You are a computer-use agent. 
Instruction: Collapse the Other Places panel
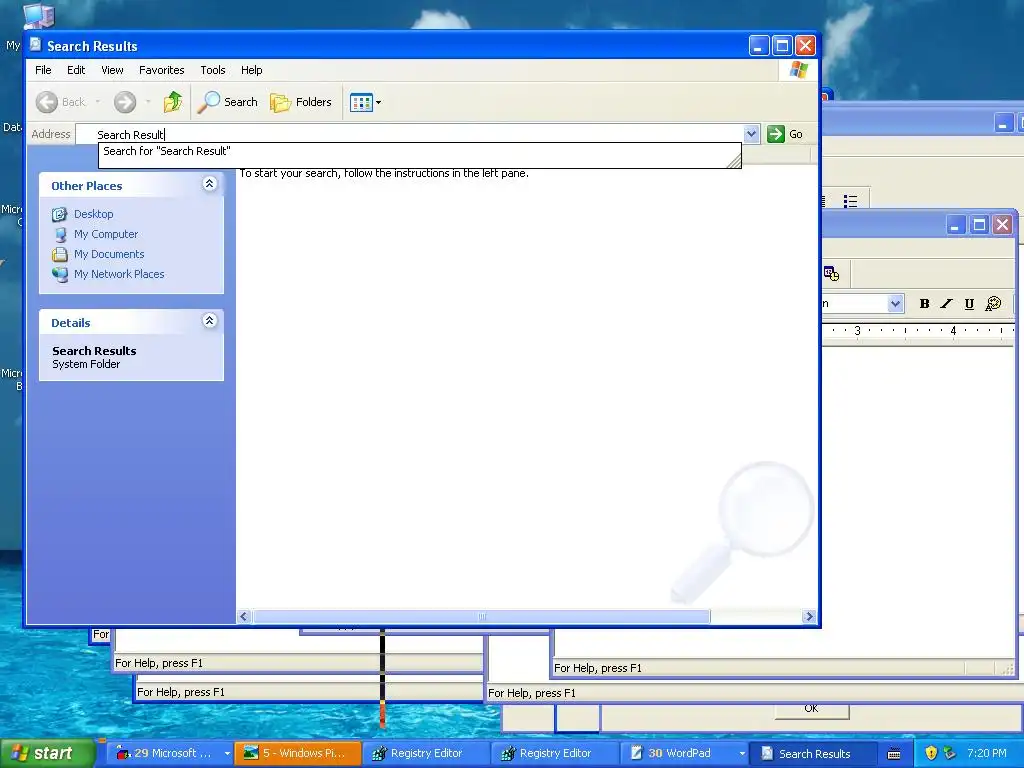pyautogui.click(x=210, y=184)
